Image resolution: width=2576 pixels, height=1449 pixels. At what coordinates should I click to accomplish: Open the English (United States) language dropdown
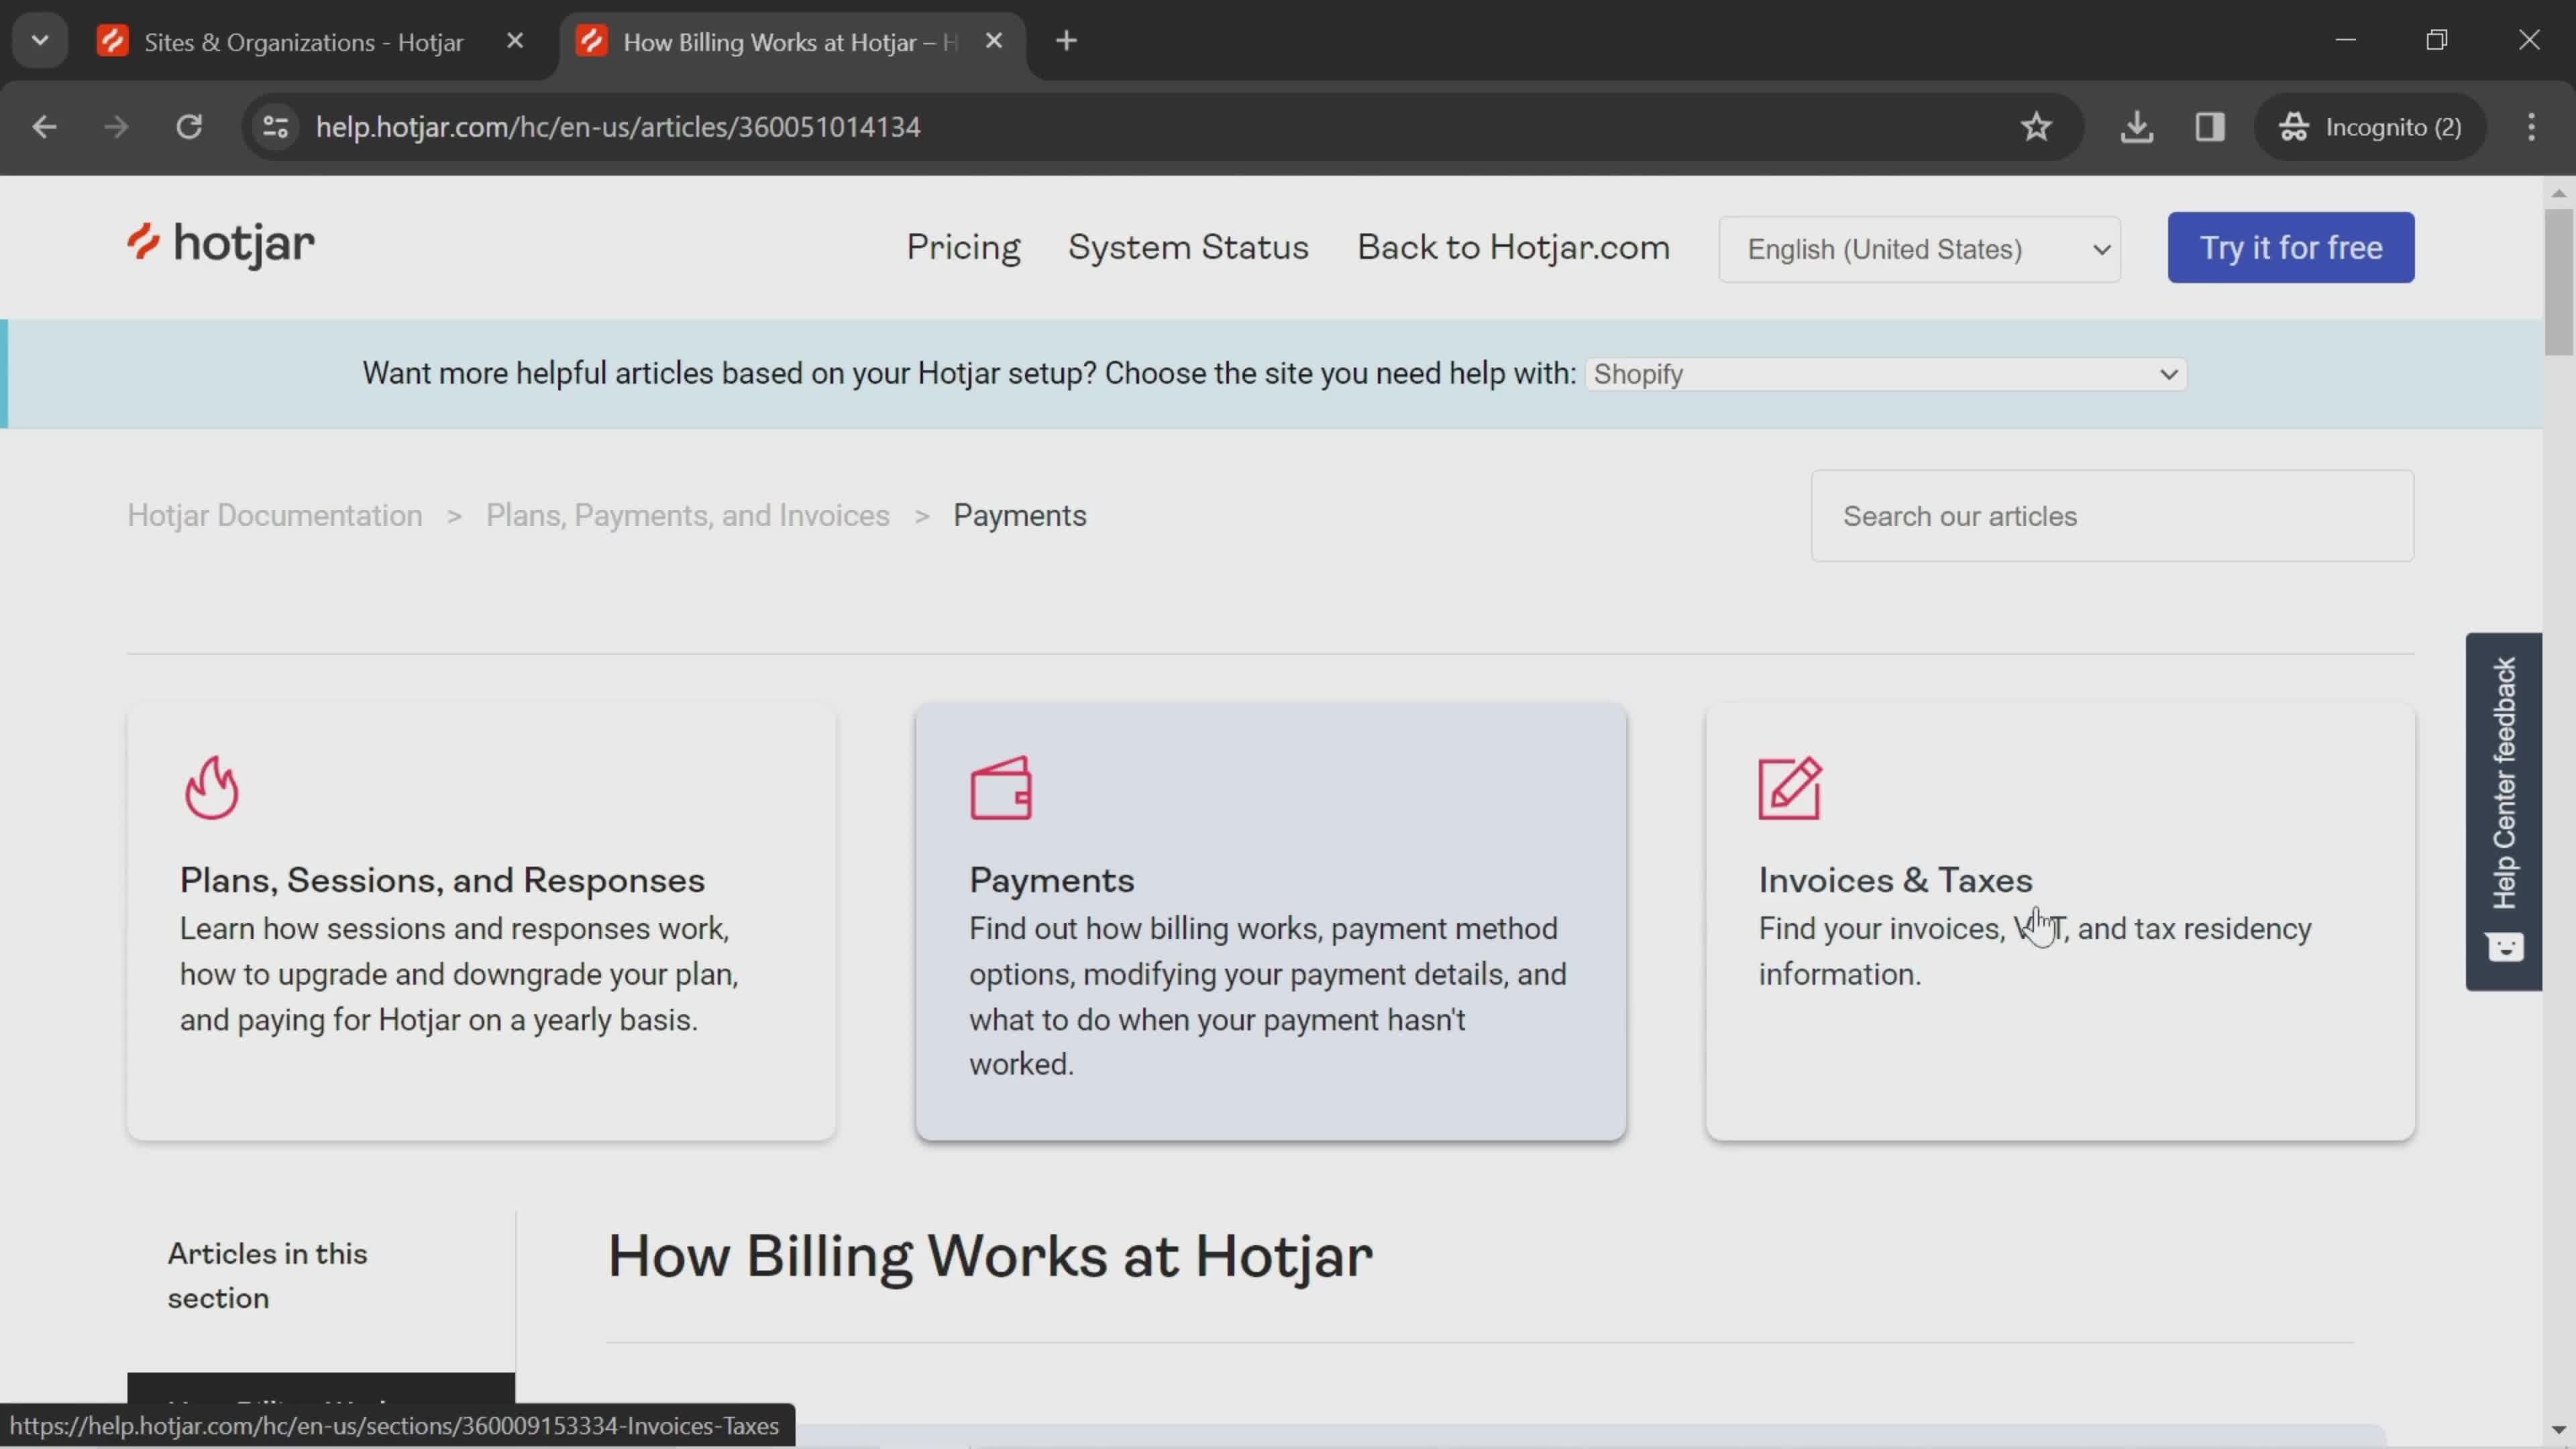point(1919,249)
